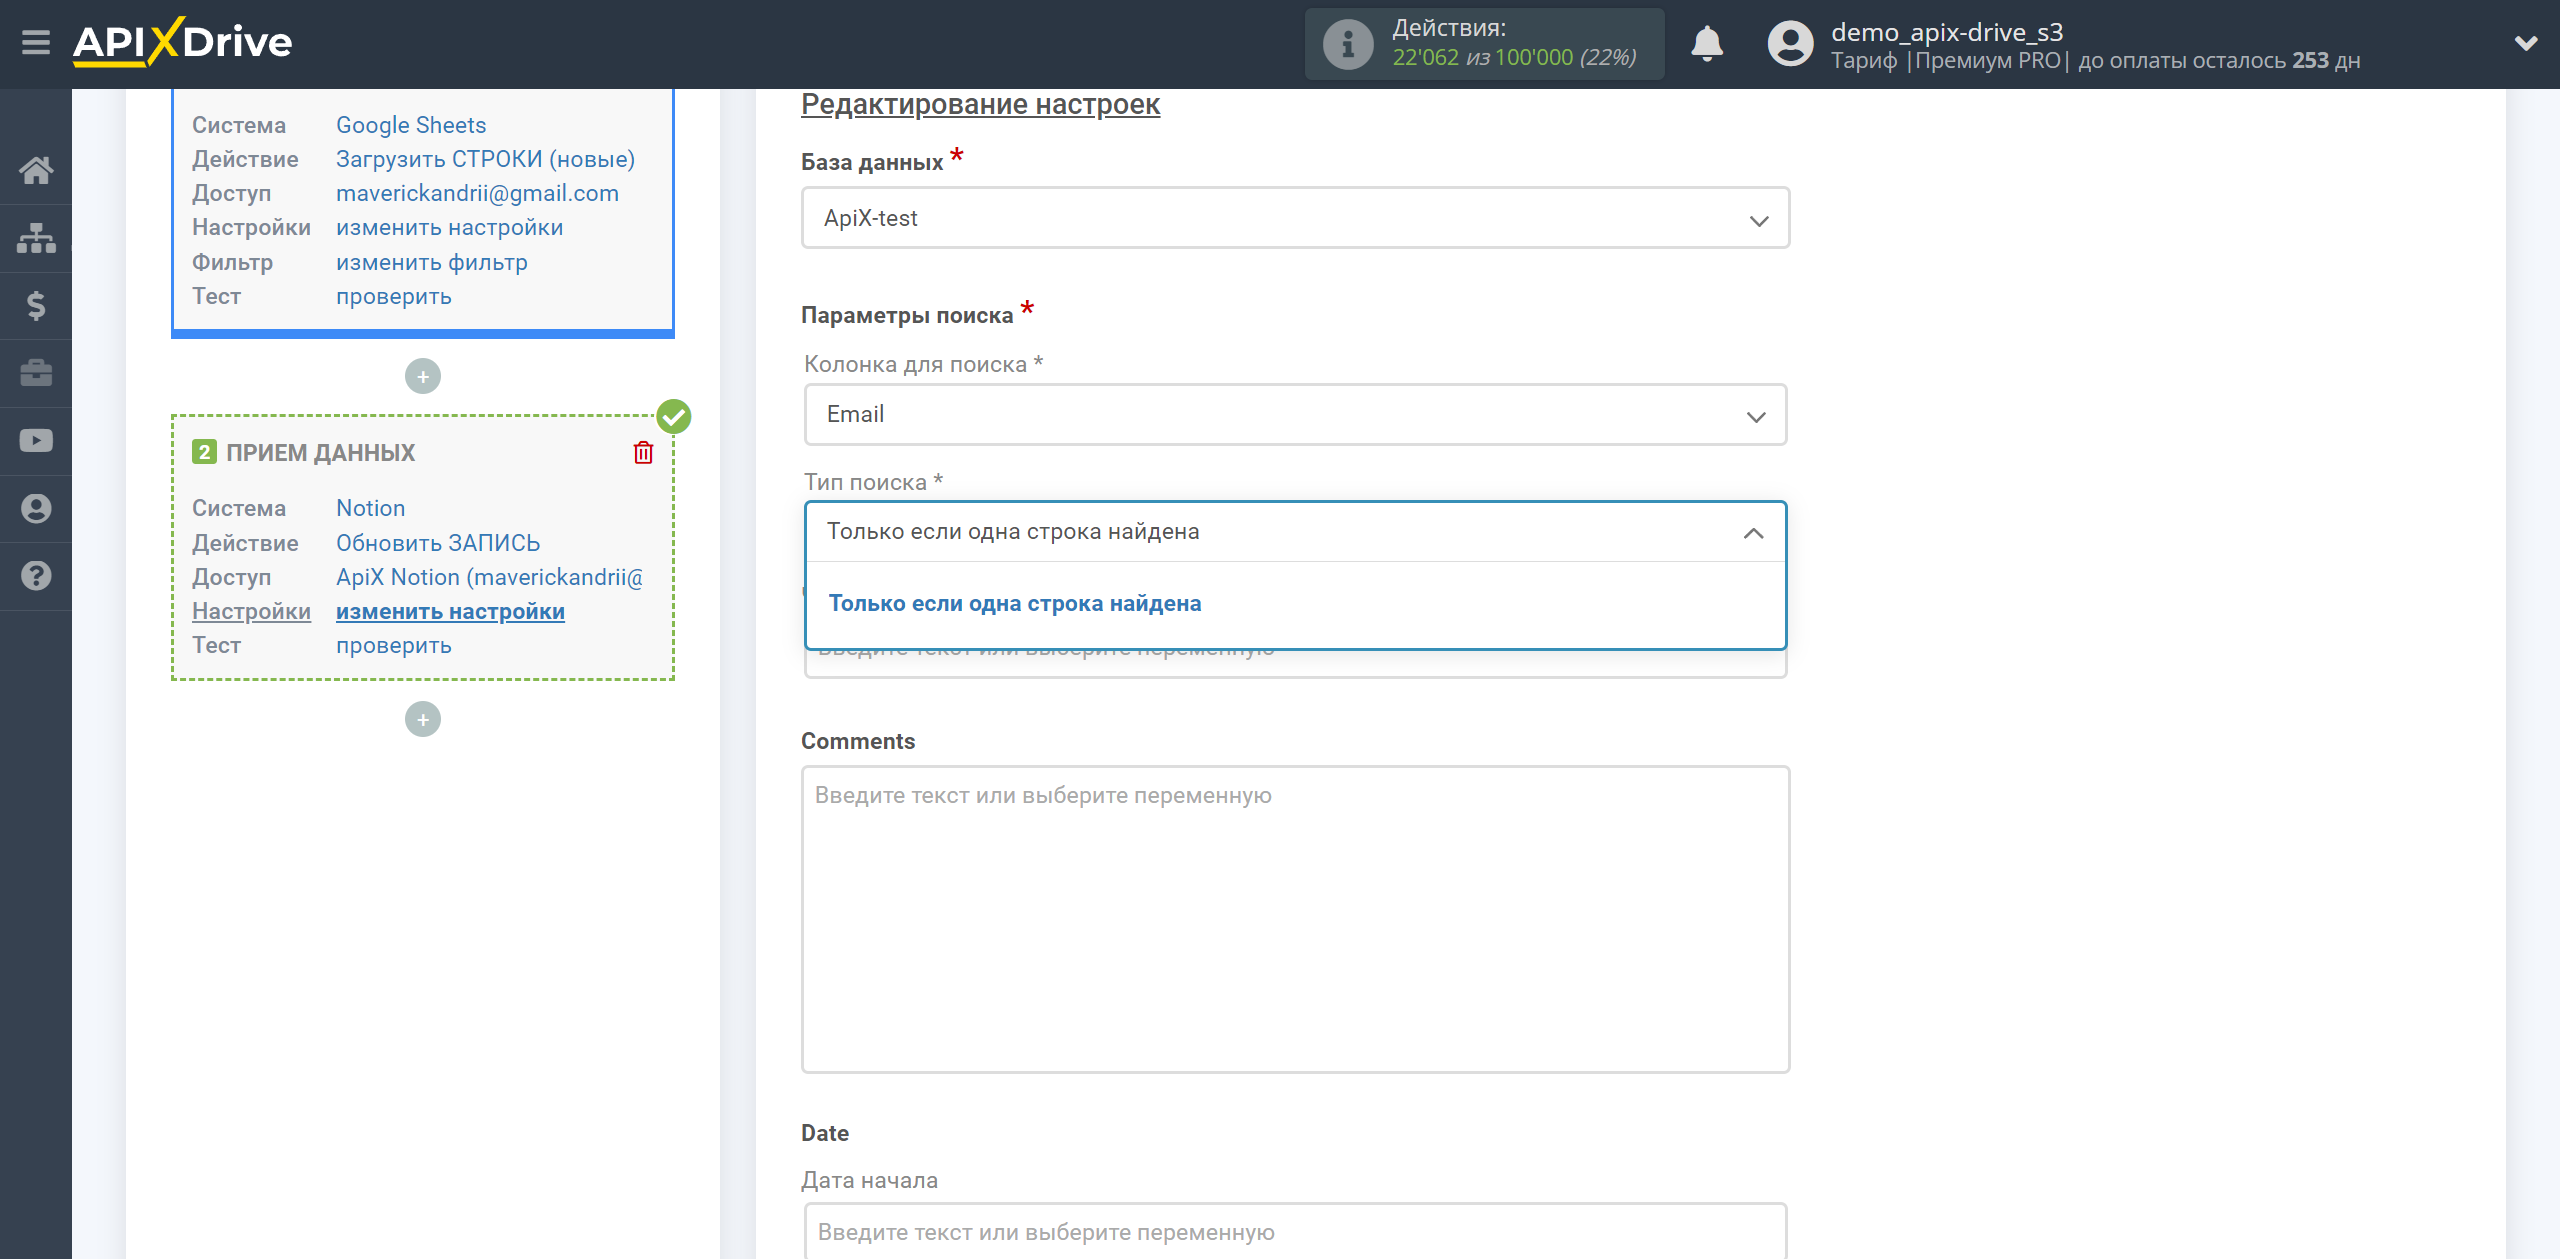Click the ApiX-Drive logo

183,42
